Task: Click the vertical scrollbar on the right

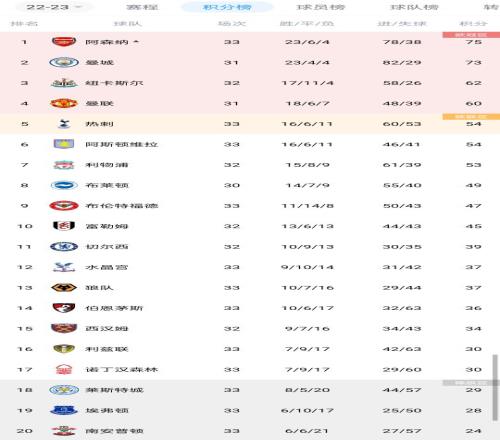Action: [495, 387]
